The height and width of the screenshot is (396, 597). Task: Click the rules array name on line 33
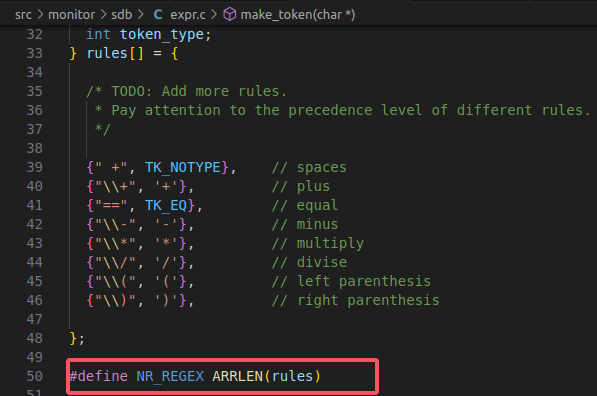[107, 53]
